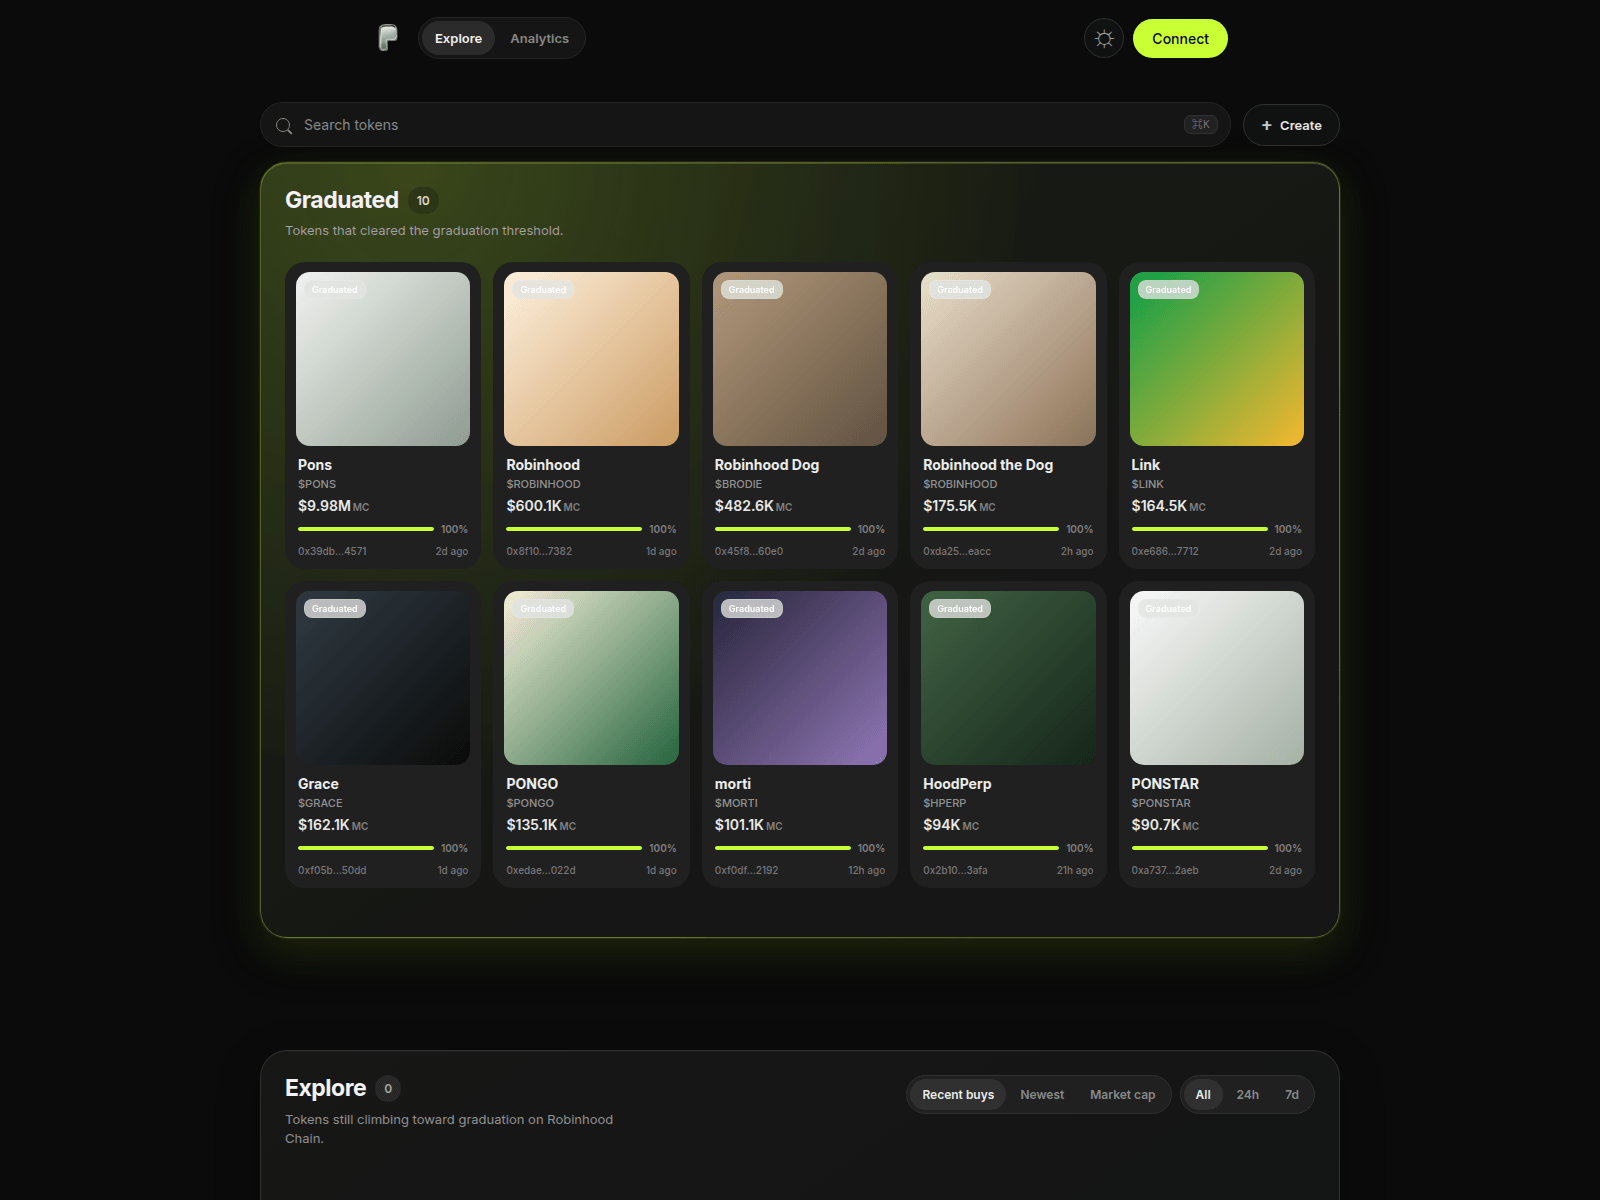Click the Graduated badge on HoodPerp card
The height and width of the screenshot is (1200, 1600).
(x=960, y=609)
